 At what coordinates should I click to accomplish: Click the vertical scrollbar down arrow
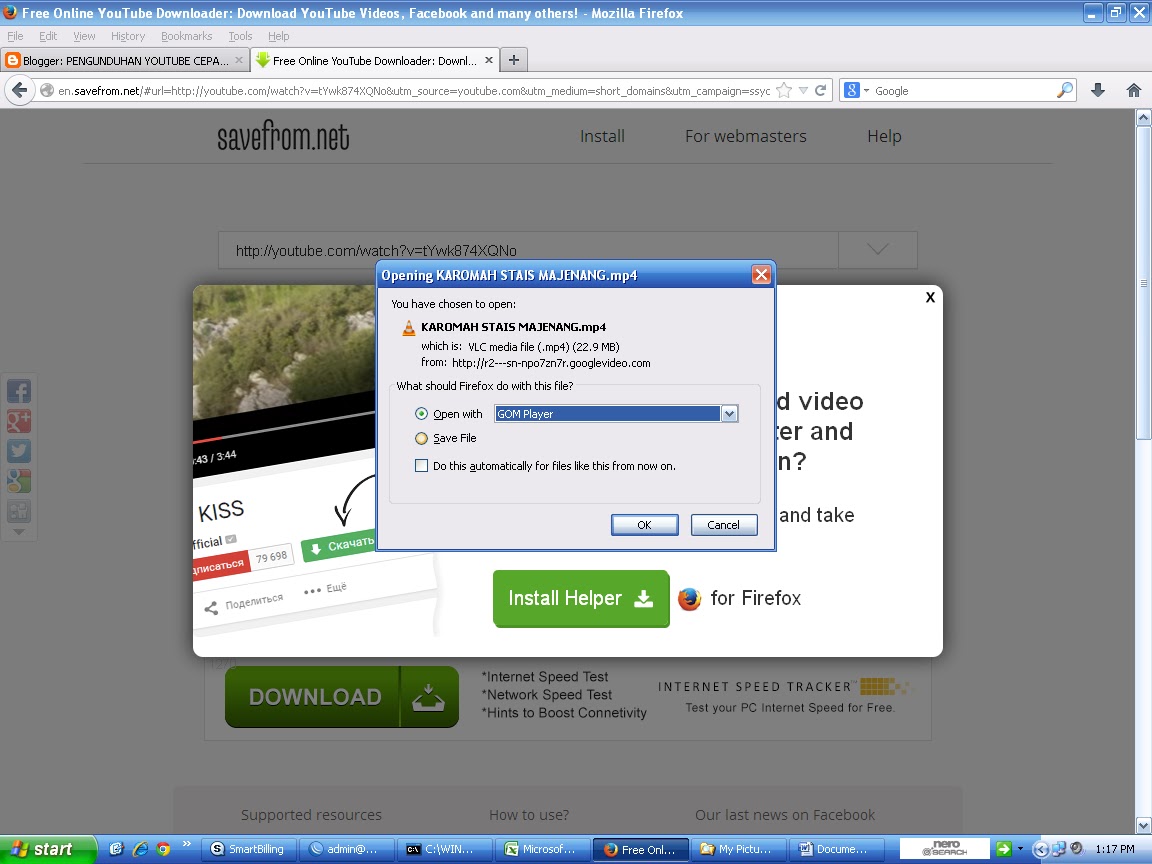click(x=1143, y=825)
